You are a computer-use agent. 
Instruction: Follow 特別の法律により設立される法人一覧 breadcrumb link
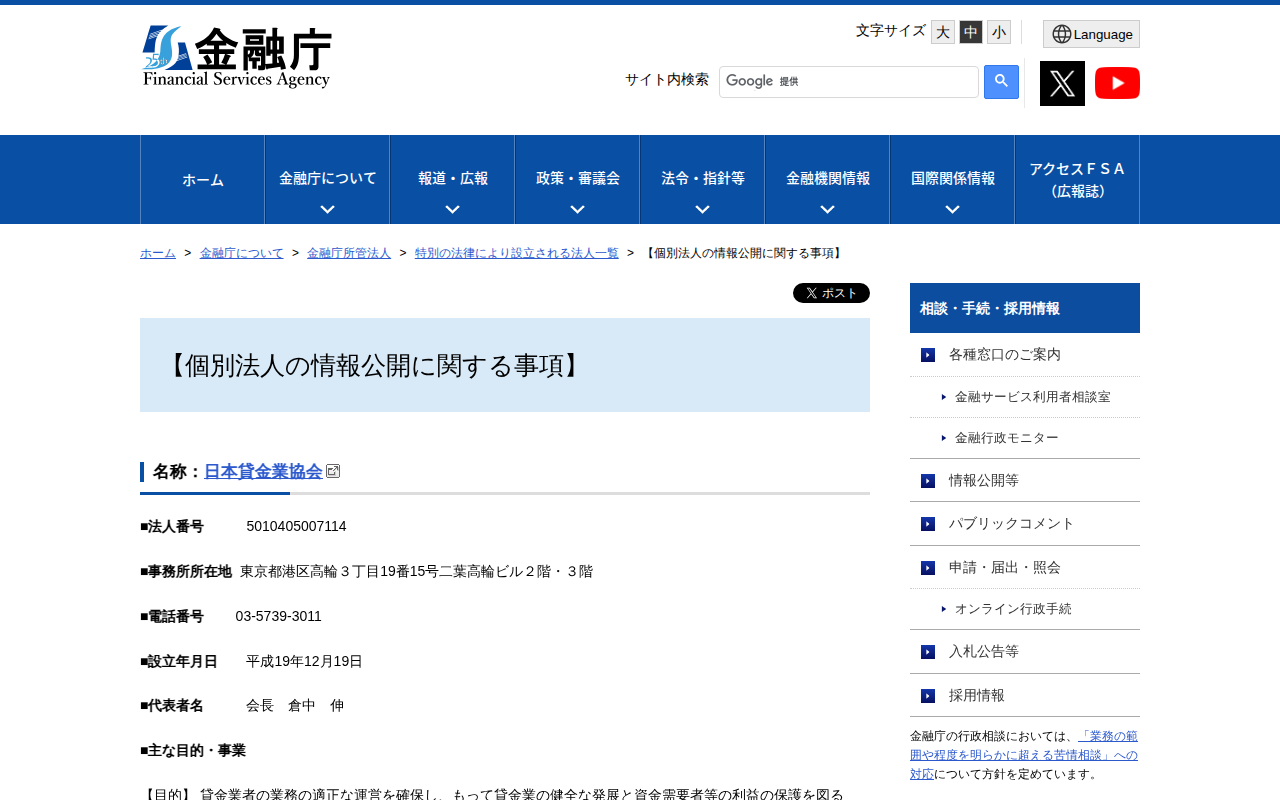pyautogui.click(x=517, y=253)
